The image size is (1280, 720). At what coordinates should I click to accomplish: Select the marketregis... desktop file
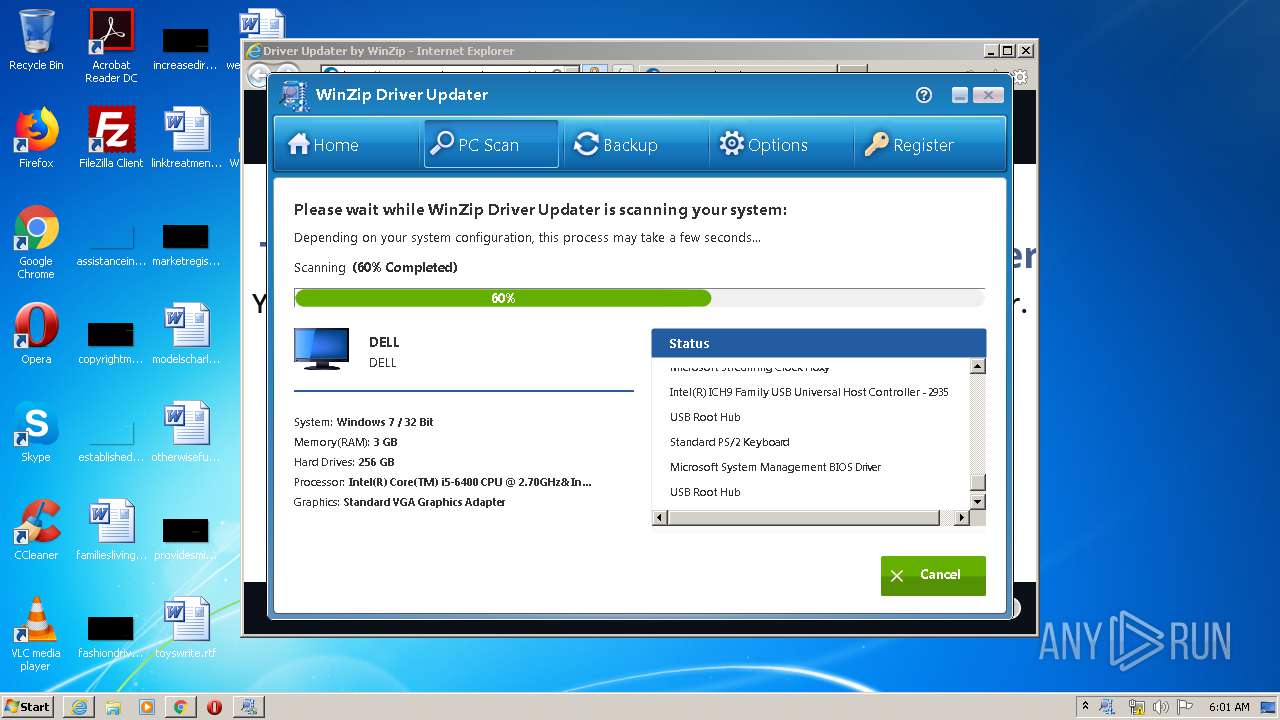point(186,243)
